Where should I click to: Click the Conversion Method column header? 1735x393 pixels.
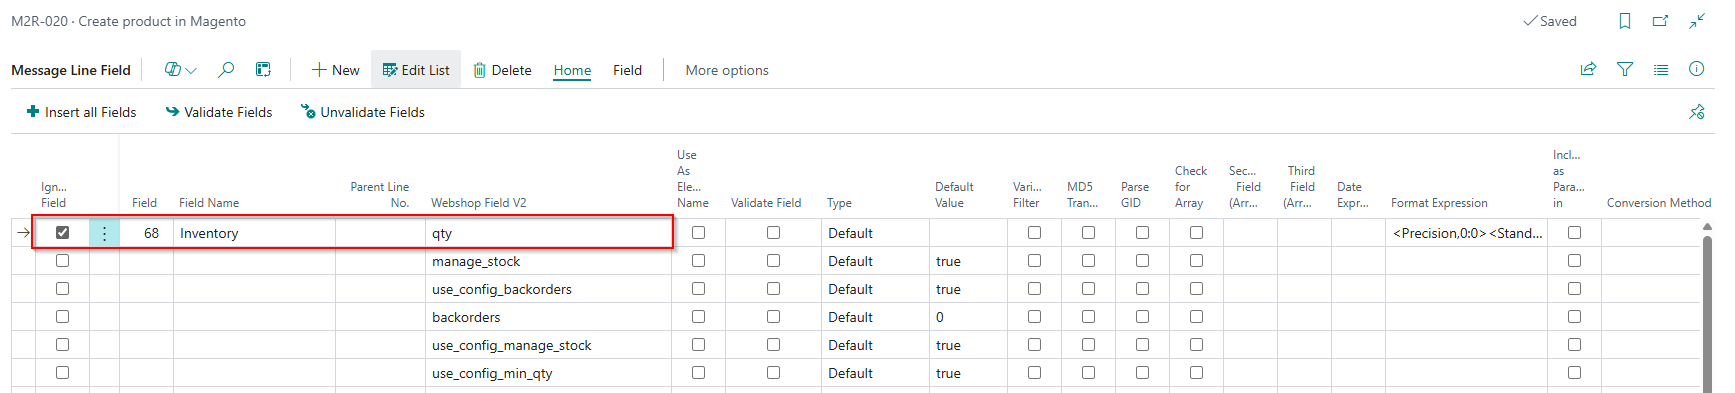coord(1659,203)
